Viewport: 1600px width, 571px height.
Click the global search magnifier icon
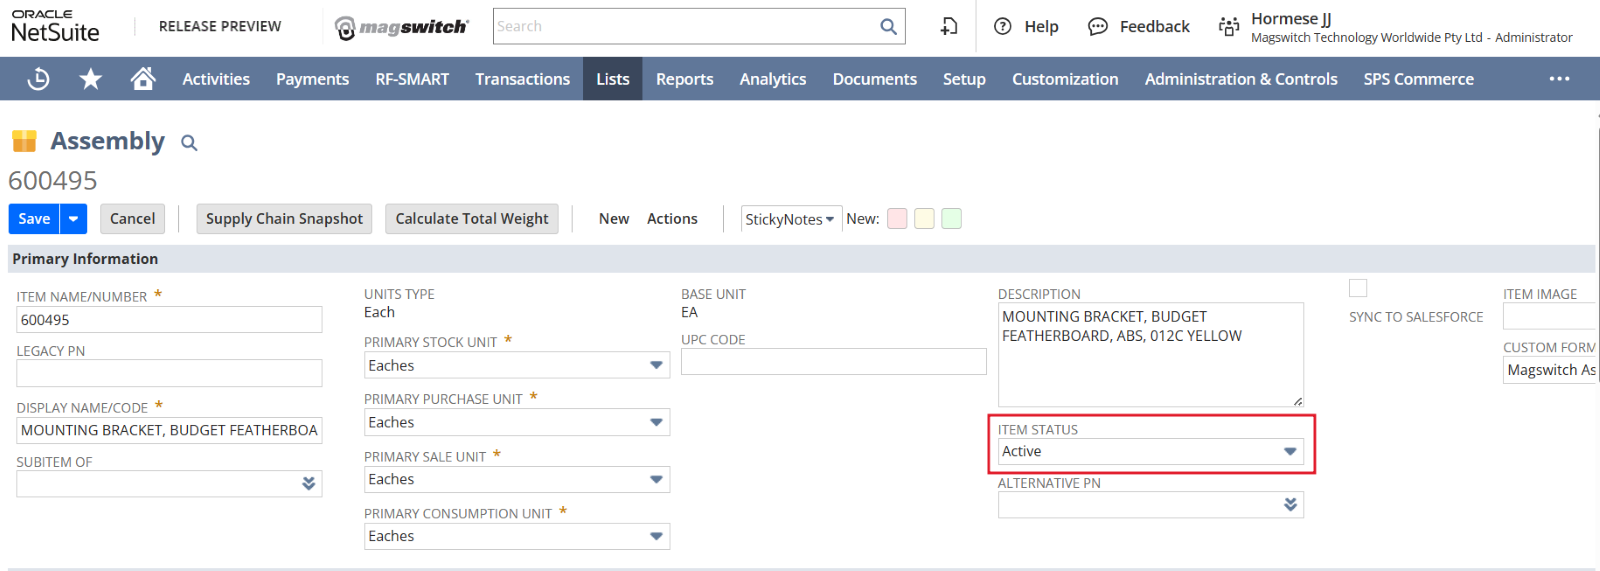click(x=888, y=27)
